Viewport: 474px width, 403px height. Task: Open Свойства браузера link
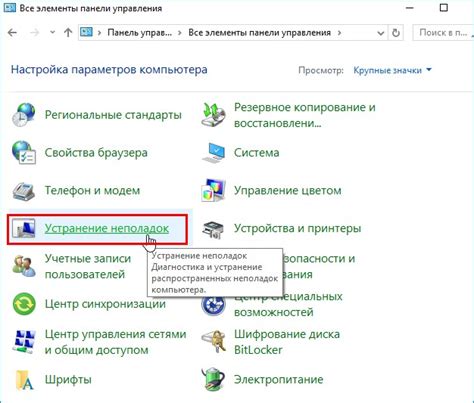pyautogui.click(x=96, y=153)
